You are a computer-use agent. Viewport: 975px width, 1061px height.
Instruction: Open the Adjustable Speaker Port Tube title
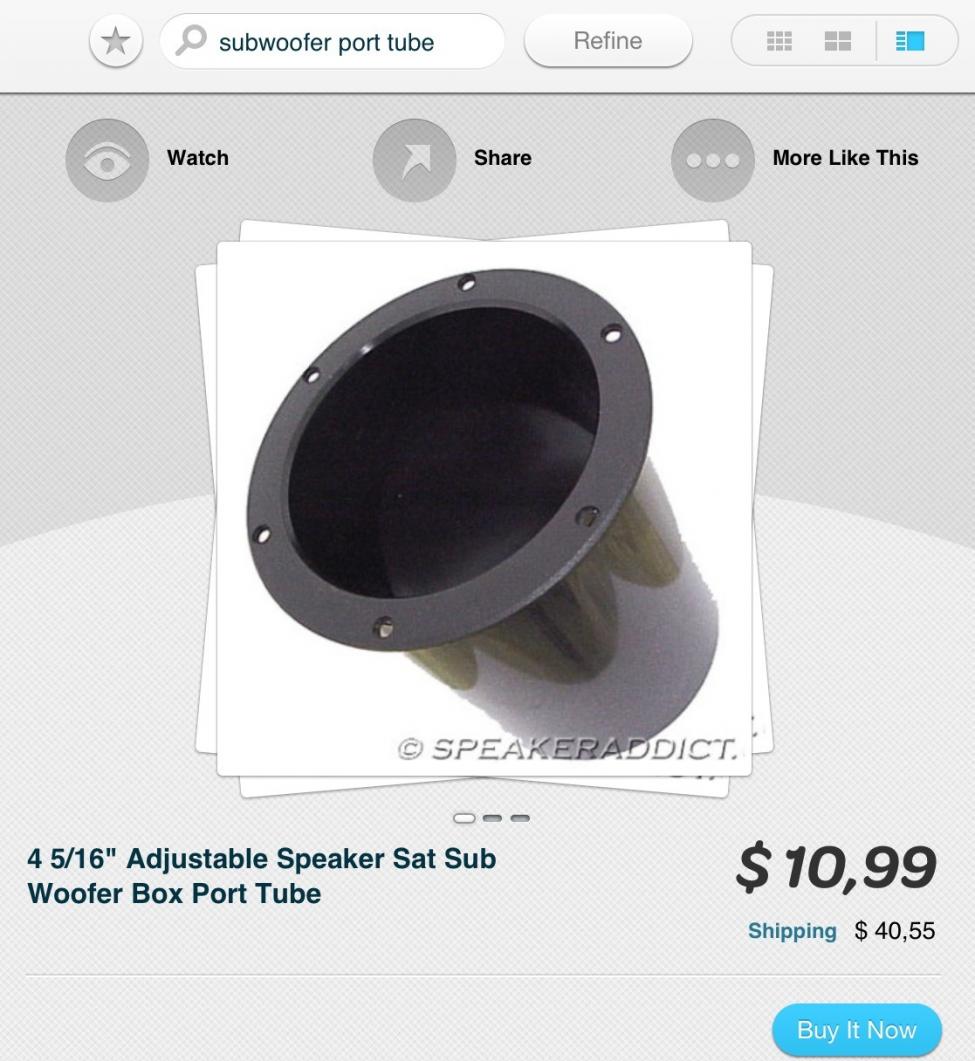(x=261, y=876)
